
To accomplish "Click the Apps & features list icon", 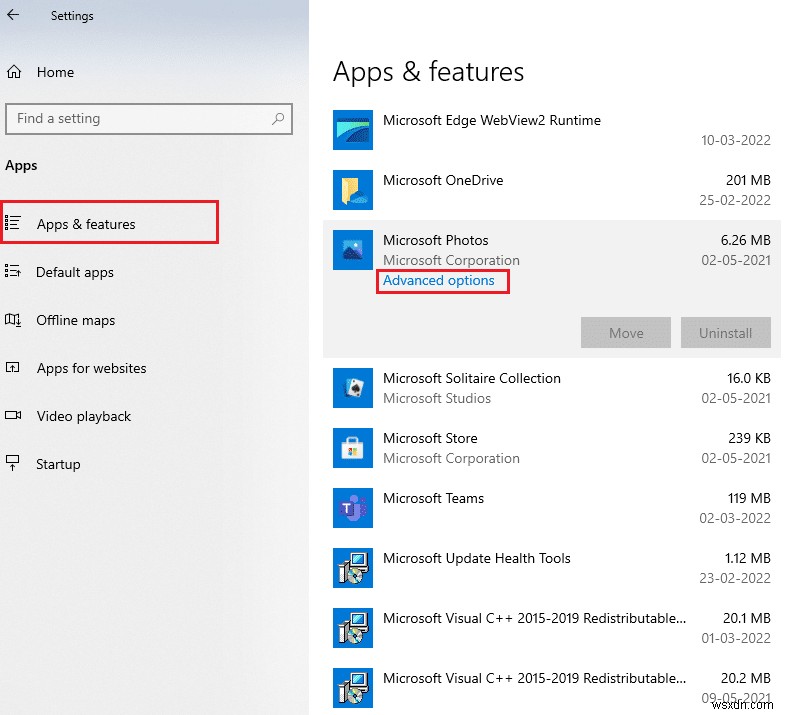I will click(x=13, y=222).
